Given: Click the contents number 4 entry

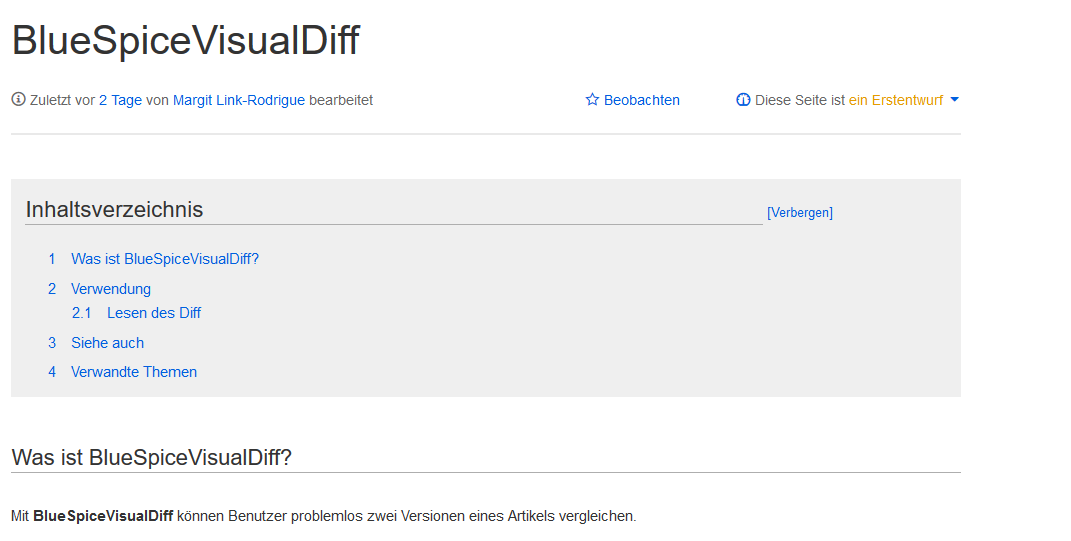Looking at the screenshot, I should click(x=52, y=372).
